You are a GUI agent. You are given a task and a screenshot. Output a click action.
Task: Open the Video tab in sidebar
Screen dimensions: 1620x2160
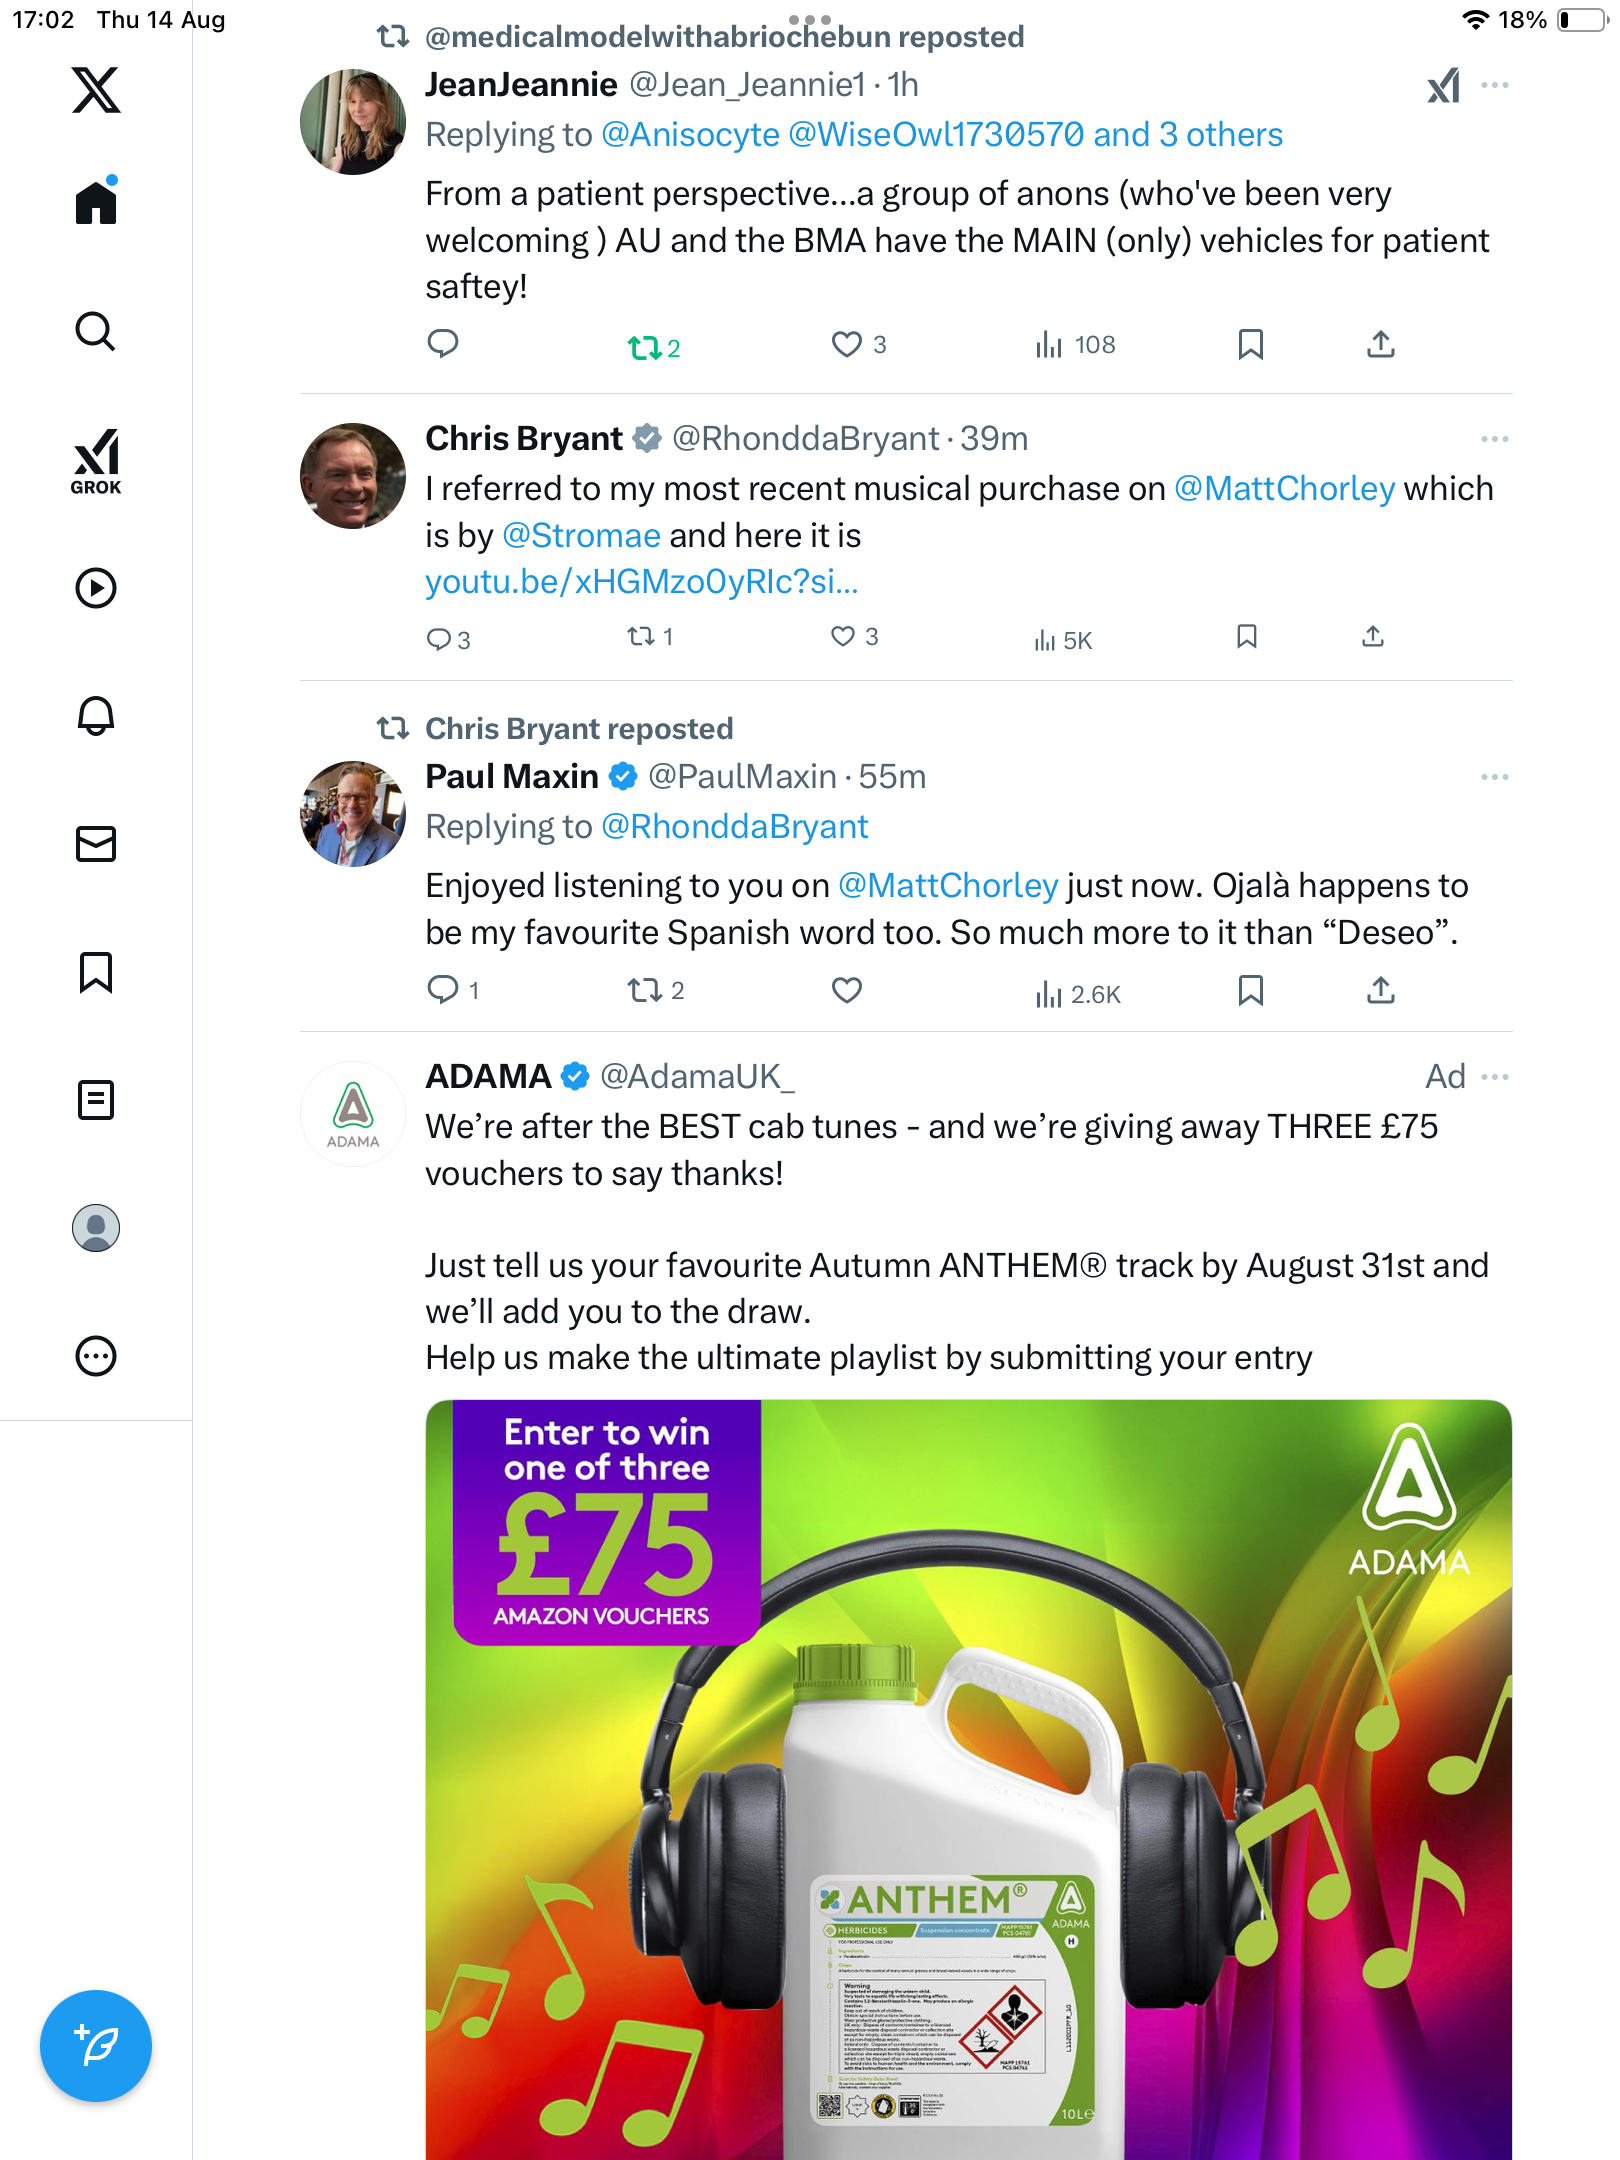pyautogui.click(x=96, y=588)
